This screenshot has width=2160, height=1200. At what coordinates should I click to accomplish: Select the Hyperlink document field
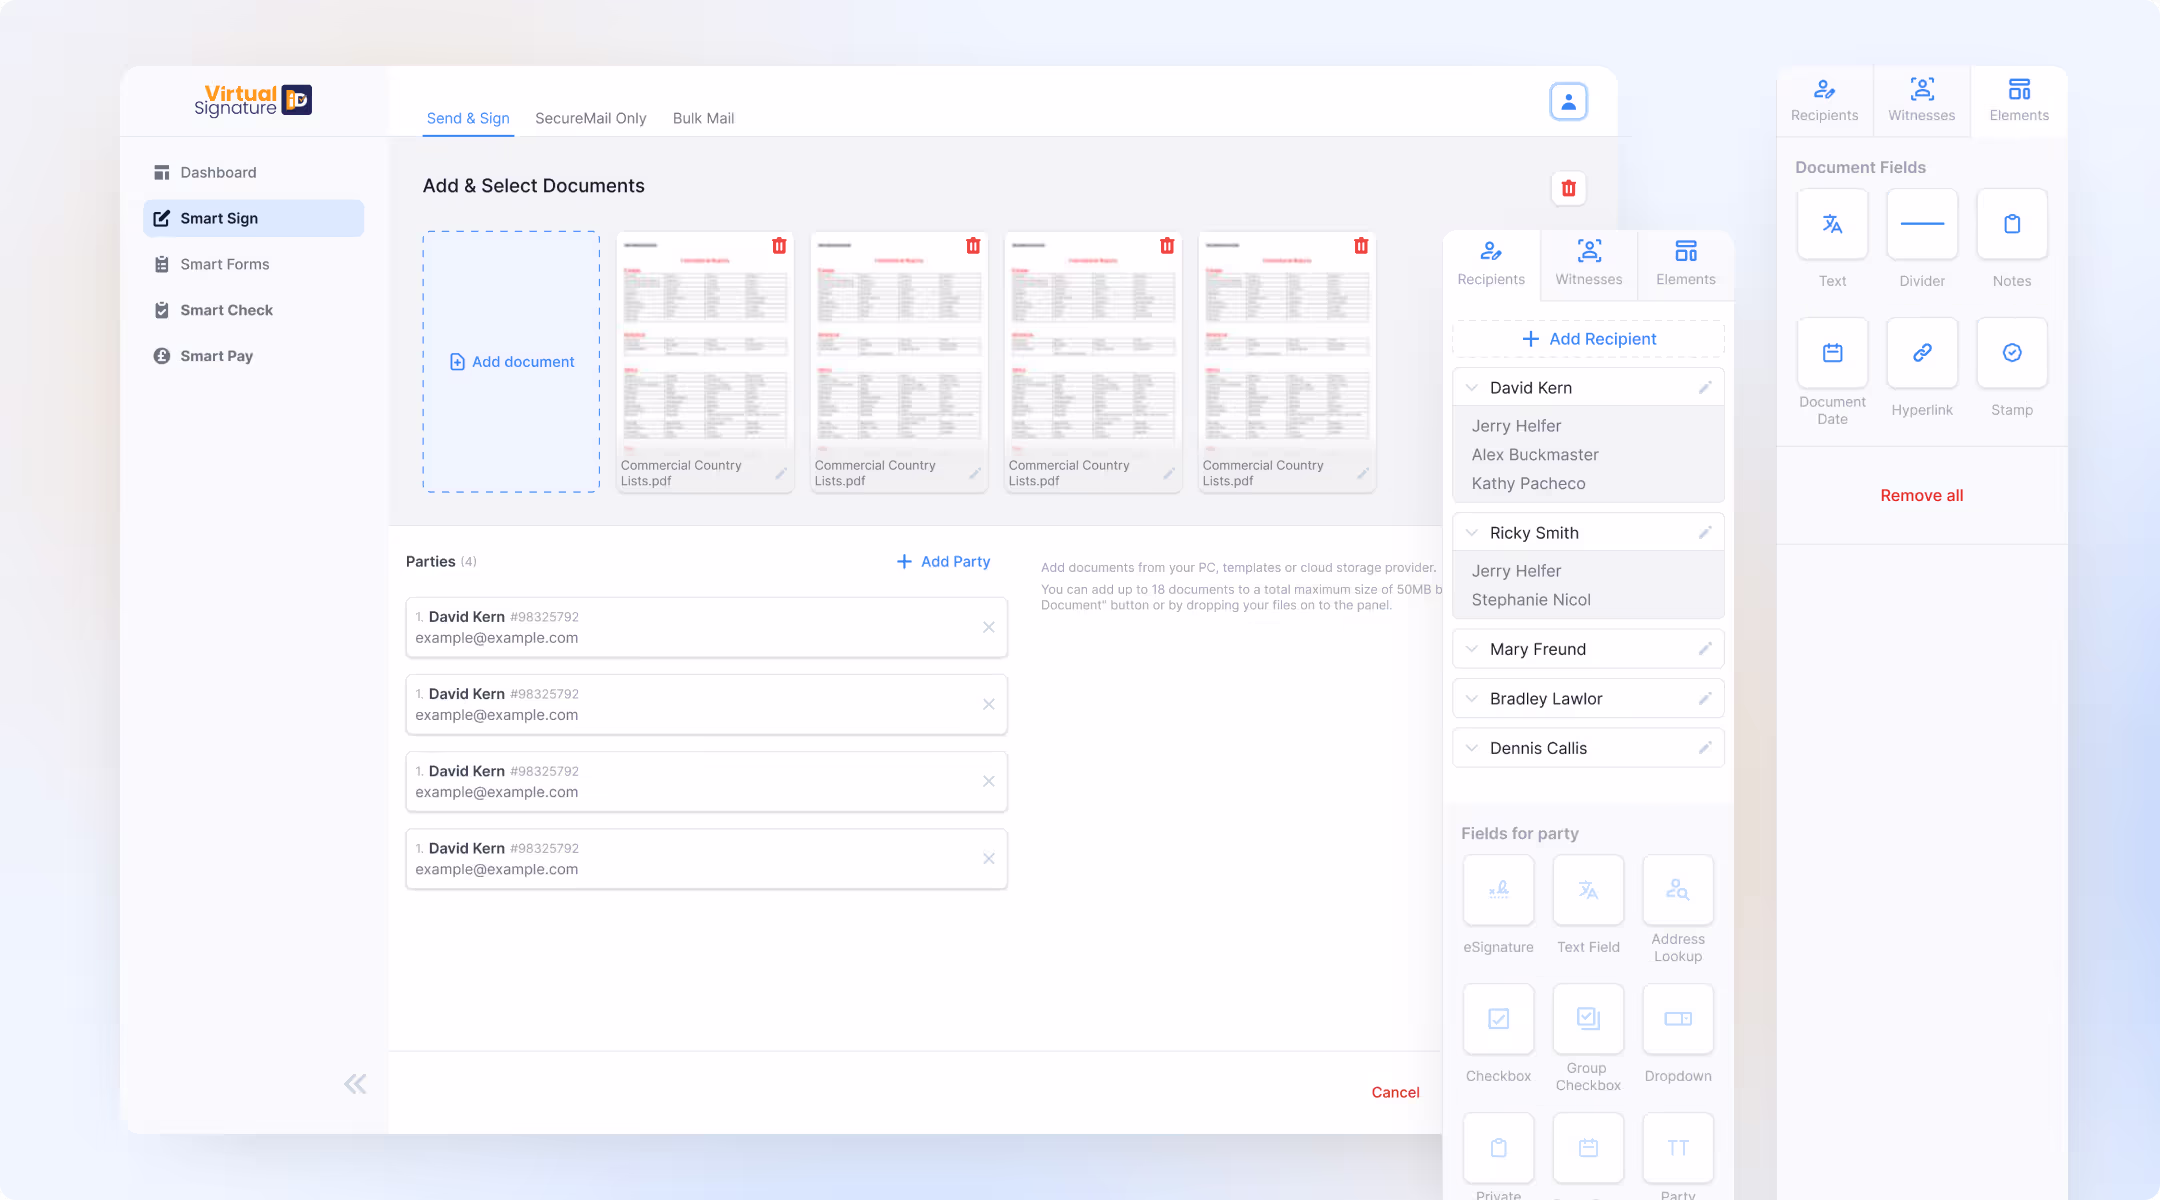pyautogui.click(x=1921, y=353)
